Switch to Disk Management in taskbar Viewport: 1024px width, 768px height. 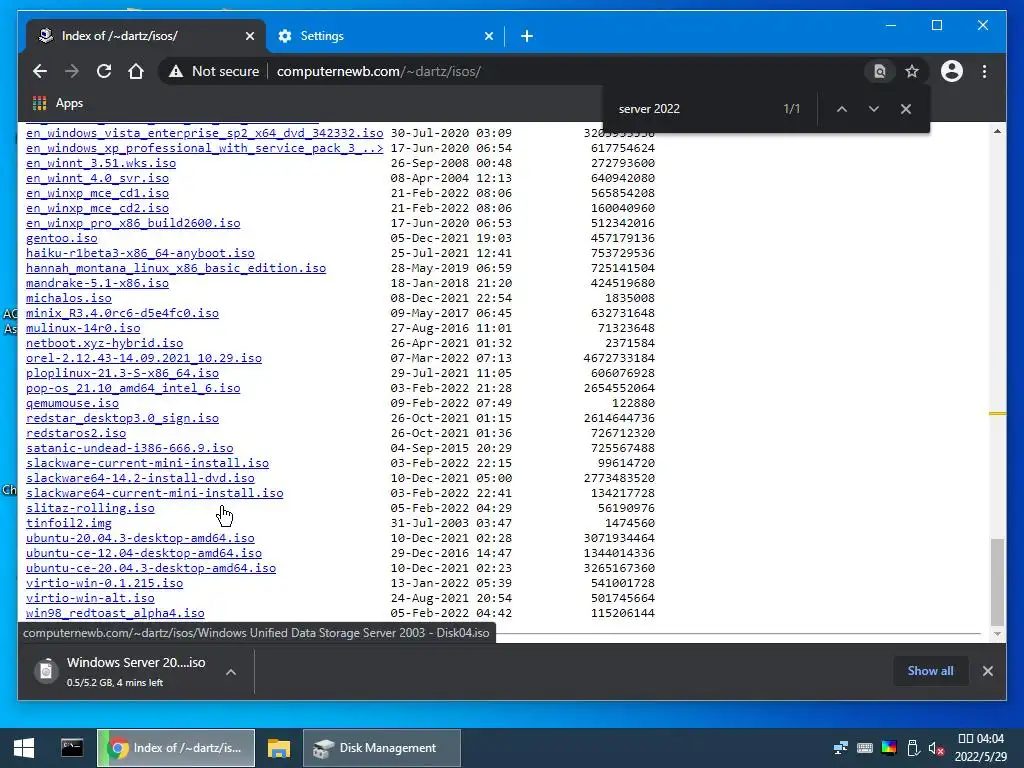pyautogui.click(x=382, y=748)
